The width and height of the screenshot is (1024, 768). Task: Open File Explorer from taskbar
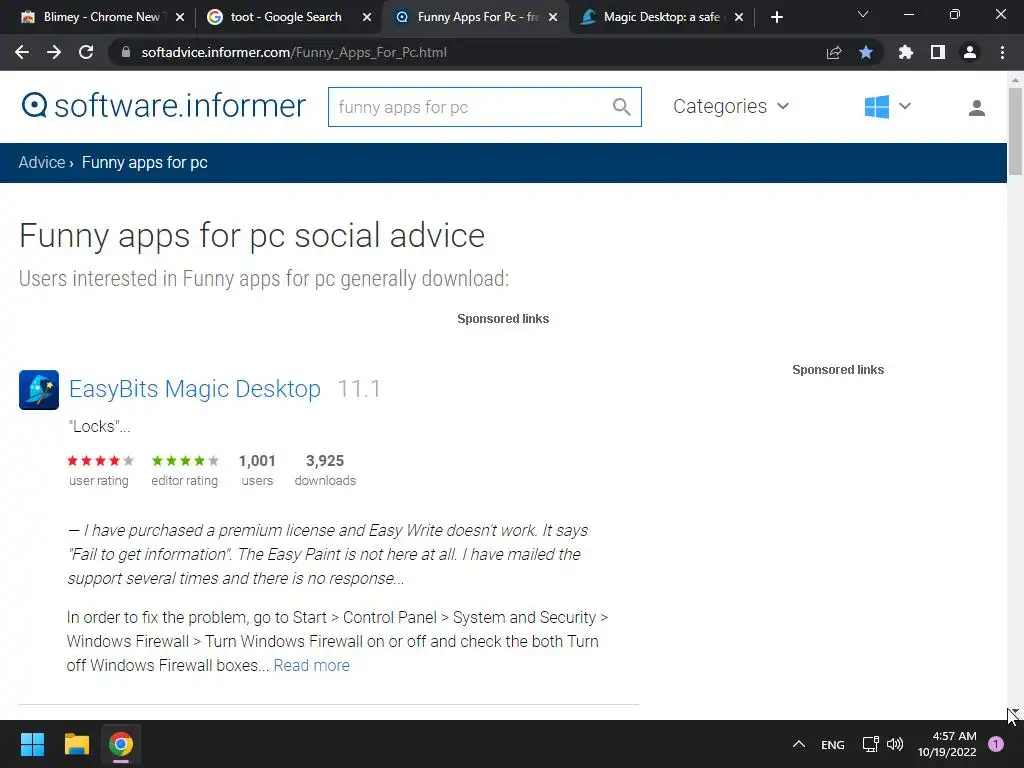pyautogui.click(x=76, y=744)
